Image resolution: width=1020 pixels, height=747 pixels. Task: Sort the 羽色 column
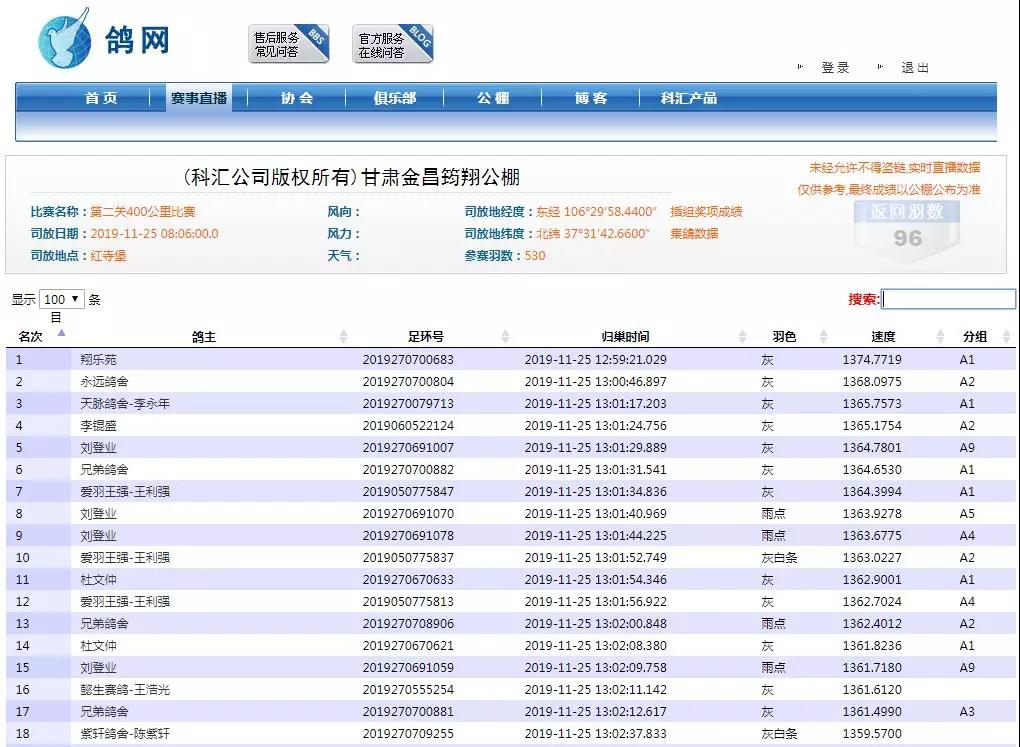click(x=824, y=336)
